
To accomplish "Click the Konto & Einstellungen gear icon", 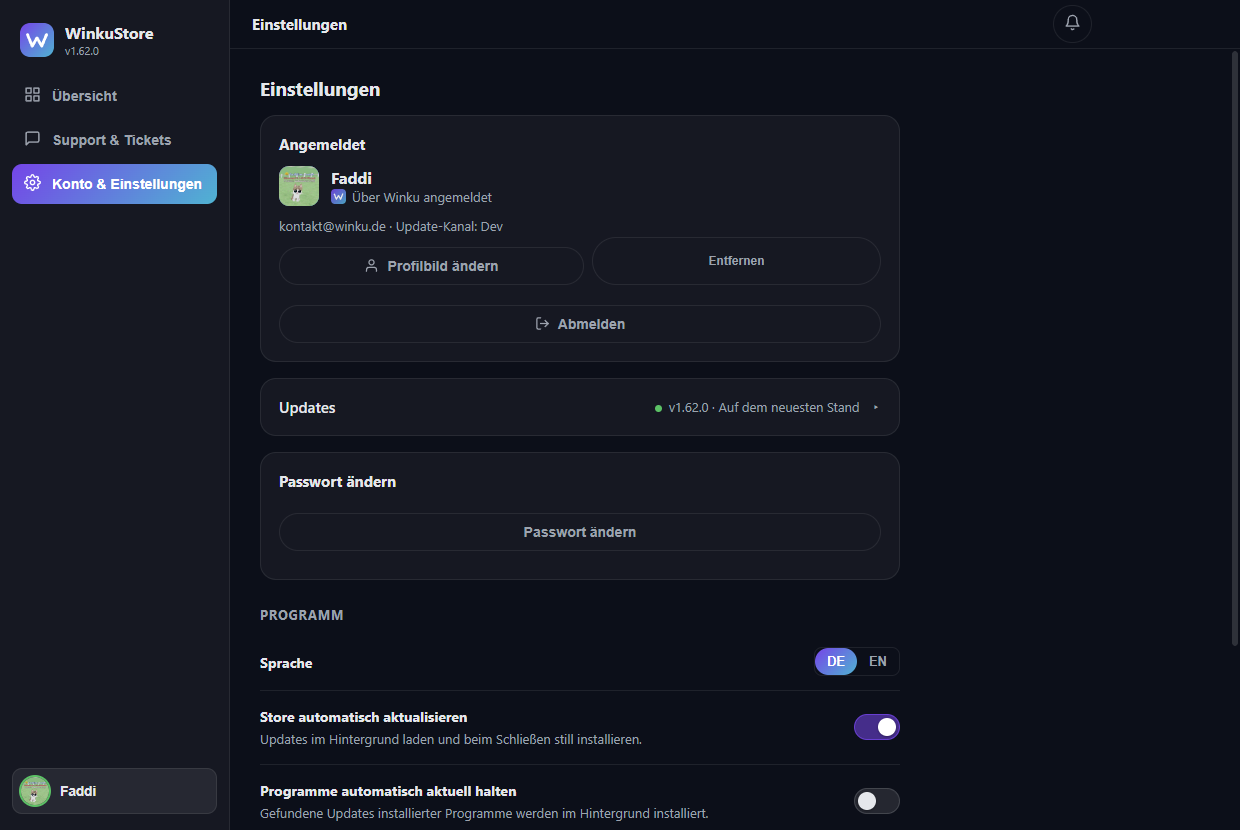I will (x=32, y=183).
